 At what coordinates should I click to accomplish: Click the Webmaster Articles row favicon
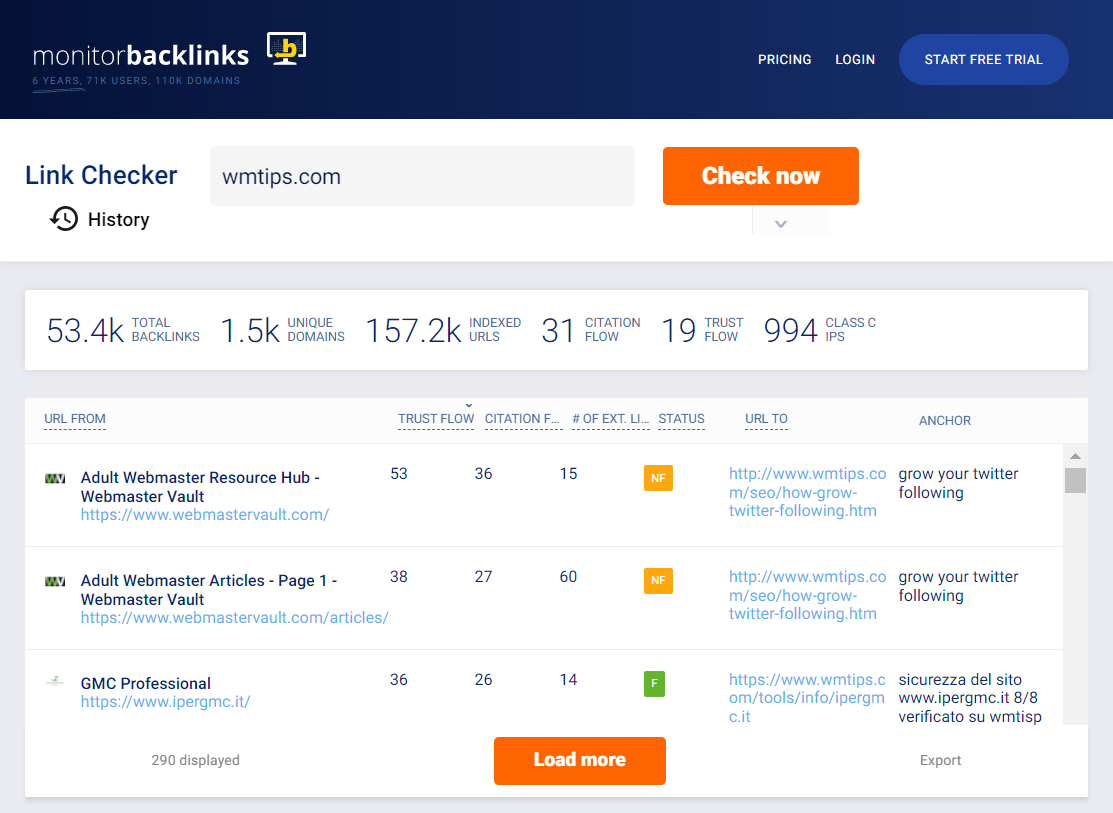[55, 581]
